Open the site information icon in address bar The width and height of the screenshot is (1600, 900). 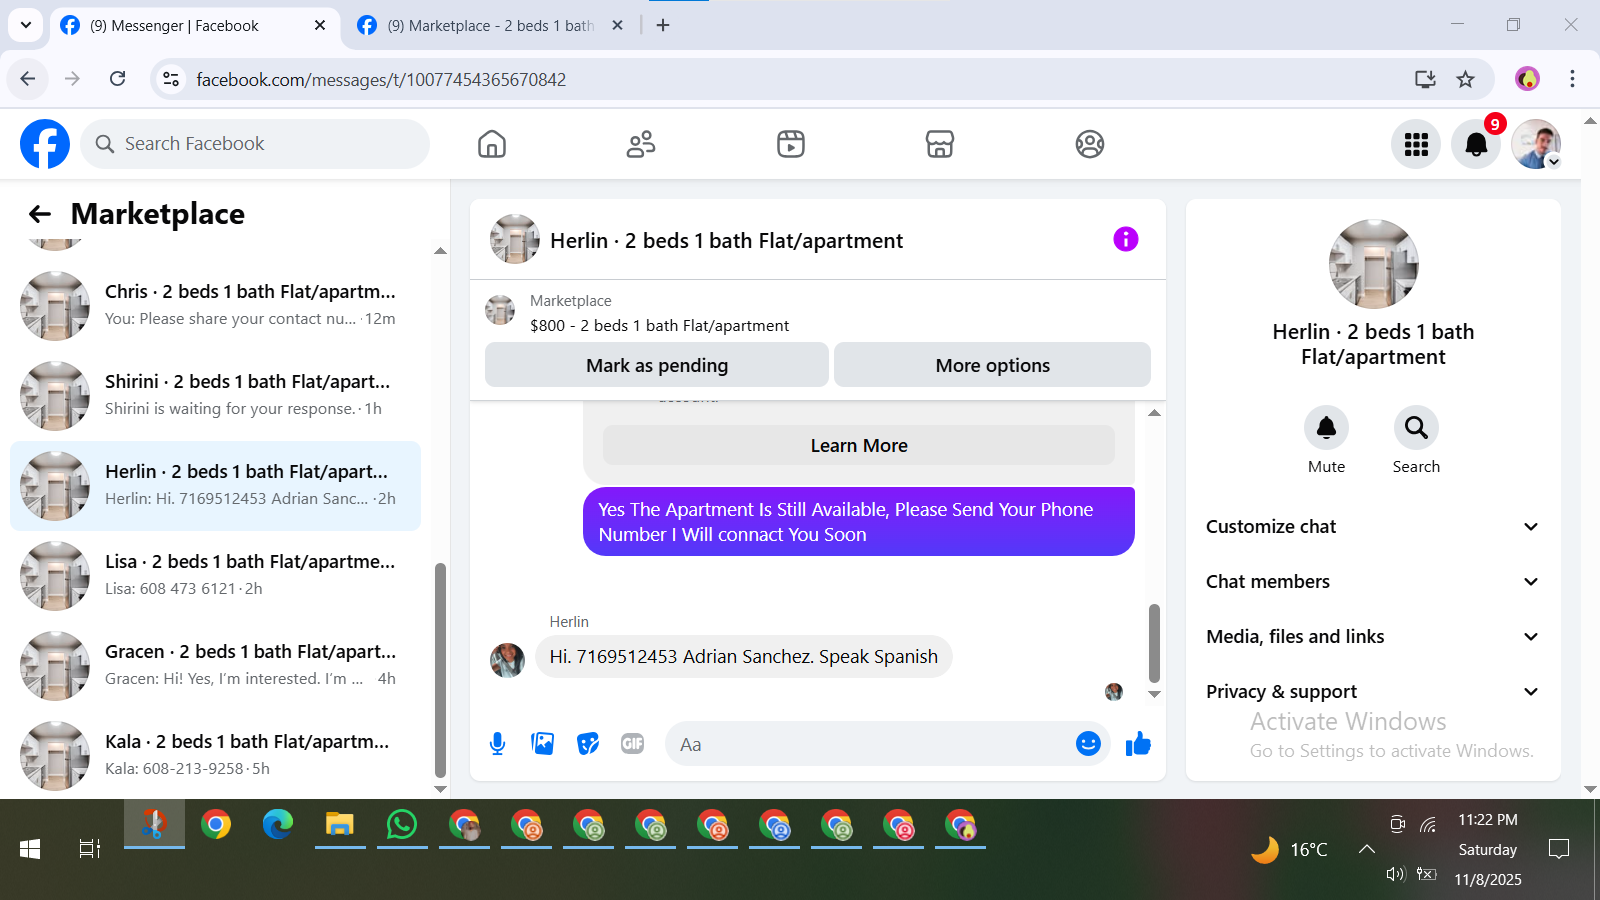pyautogui.click(x=171, y=79)
